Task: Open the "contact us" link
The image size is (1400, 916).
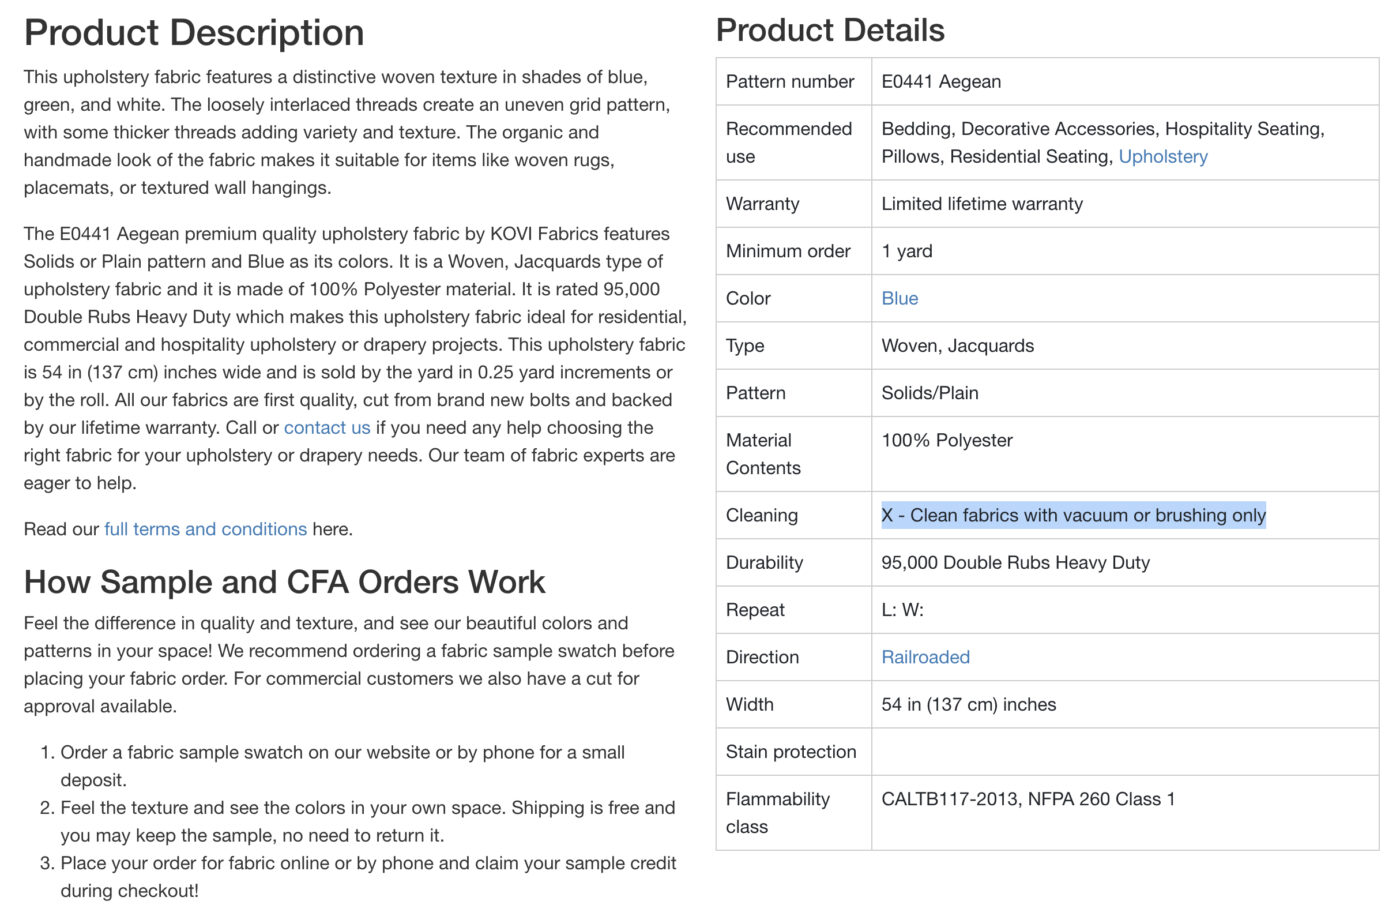Action: 326,428
